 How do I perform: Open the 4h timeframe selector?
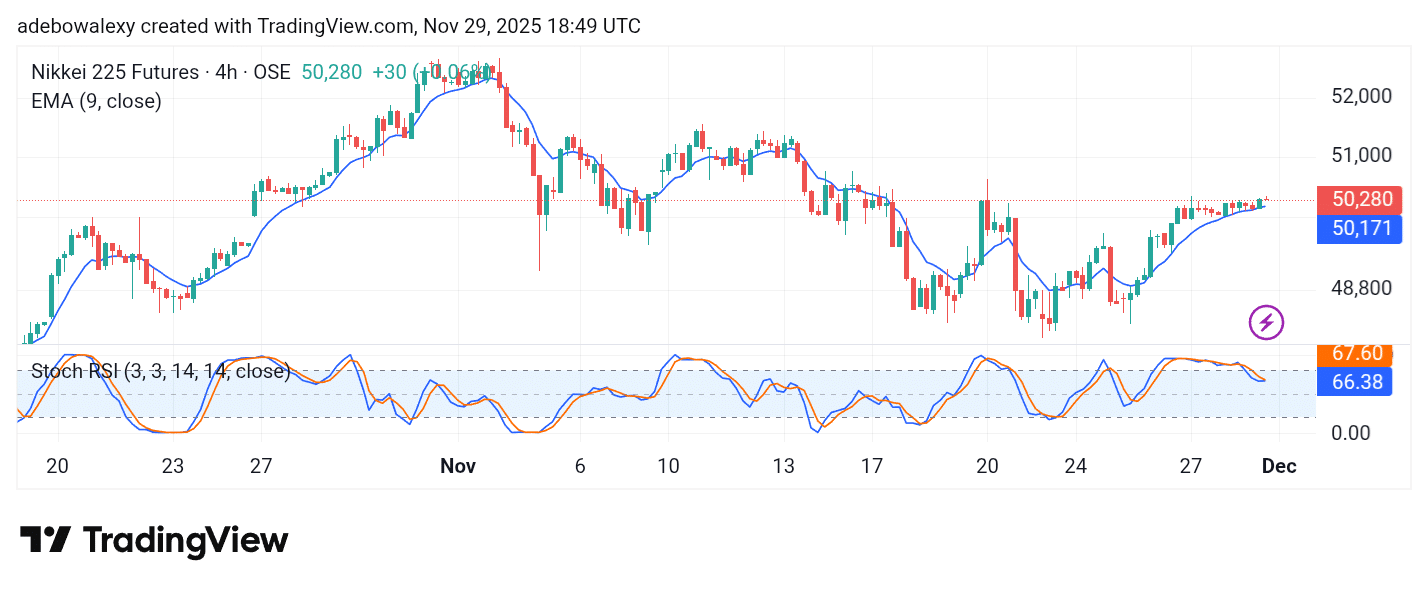[x=227, y=72]
